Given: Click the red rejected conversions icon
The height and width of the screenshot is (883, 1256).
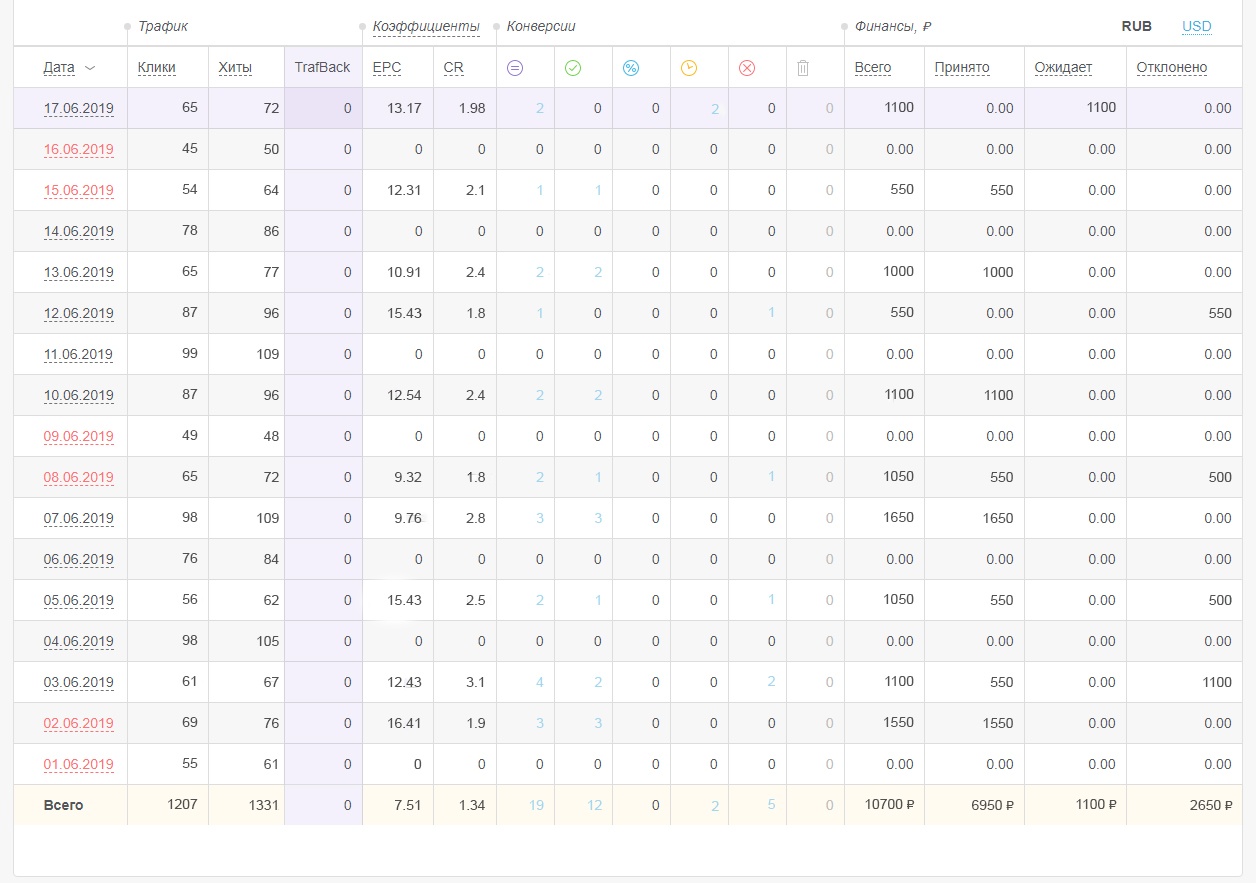Looking at the screenshot, I should pos(747,68).
